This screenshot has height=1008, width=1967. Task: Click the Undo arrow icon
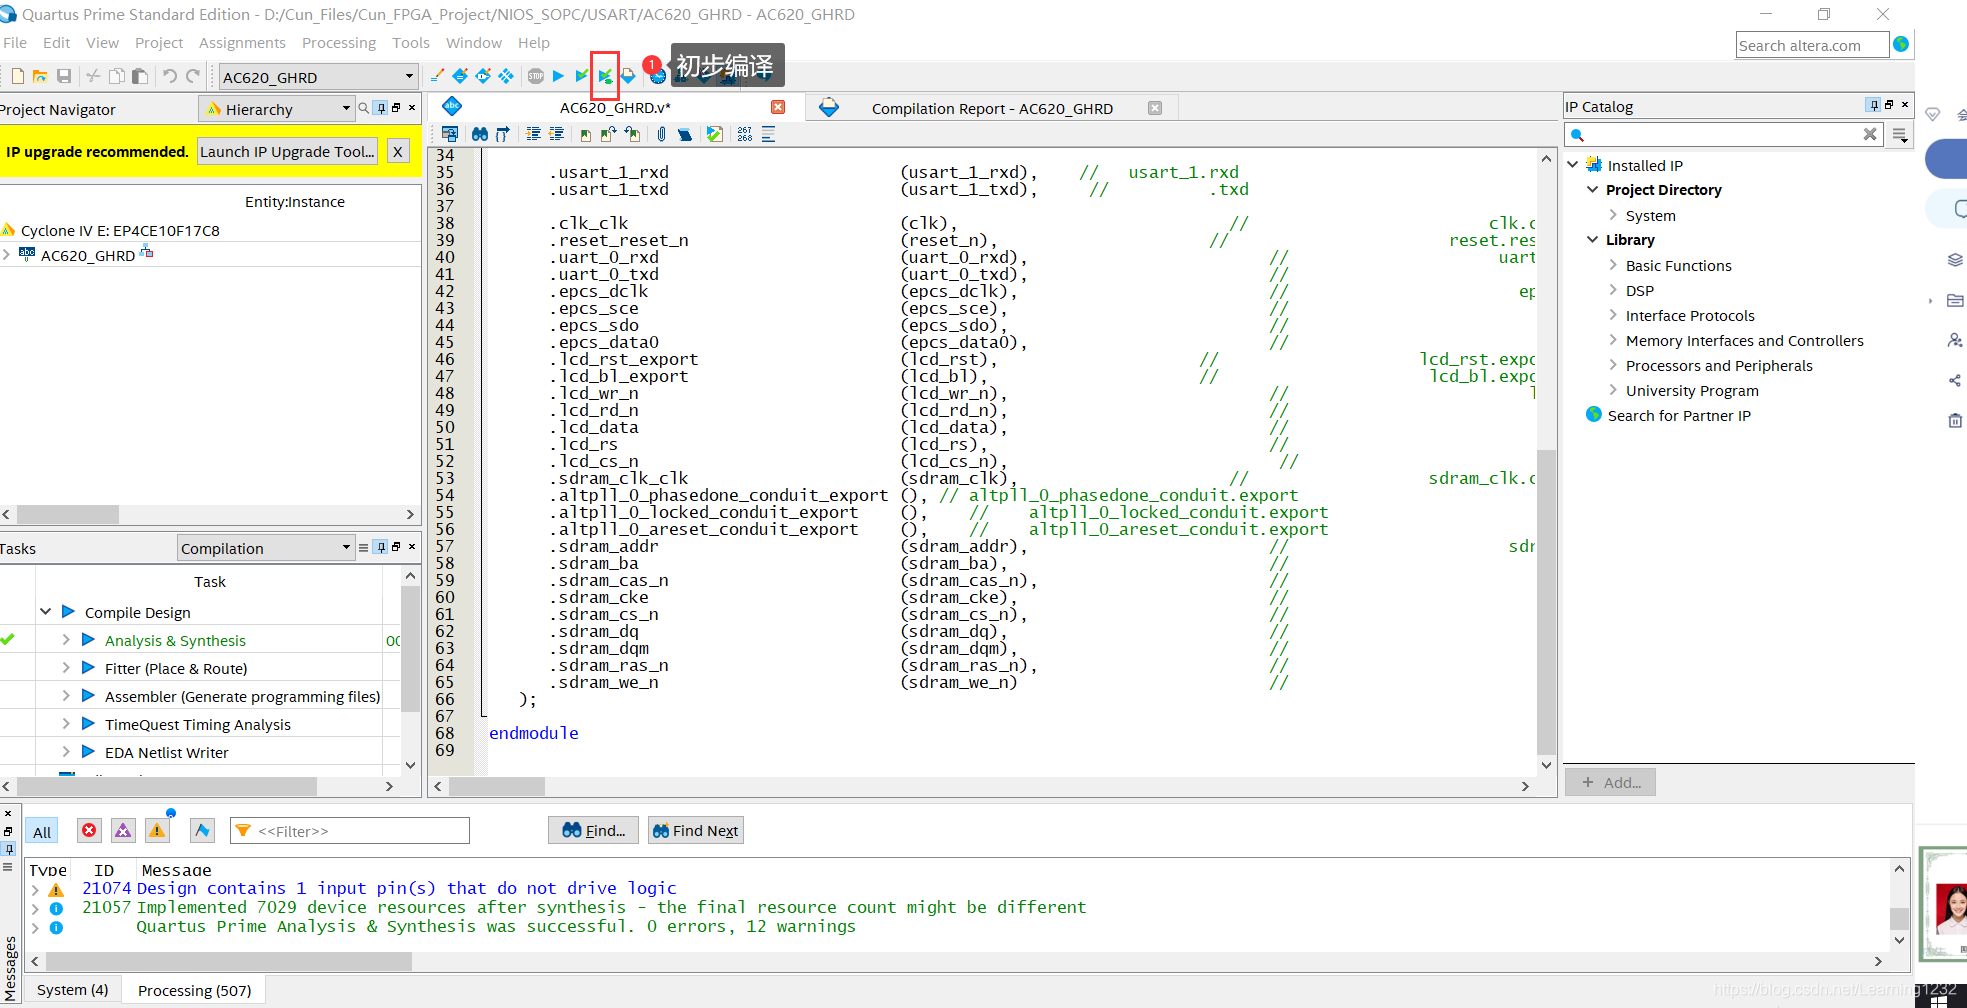point(169,76)
